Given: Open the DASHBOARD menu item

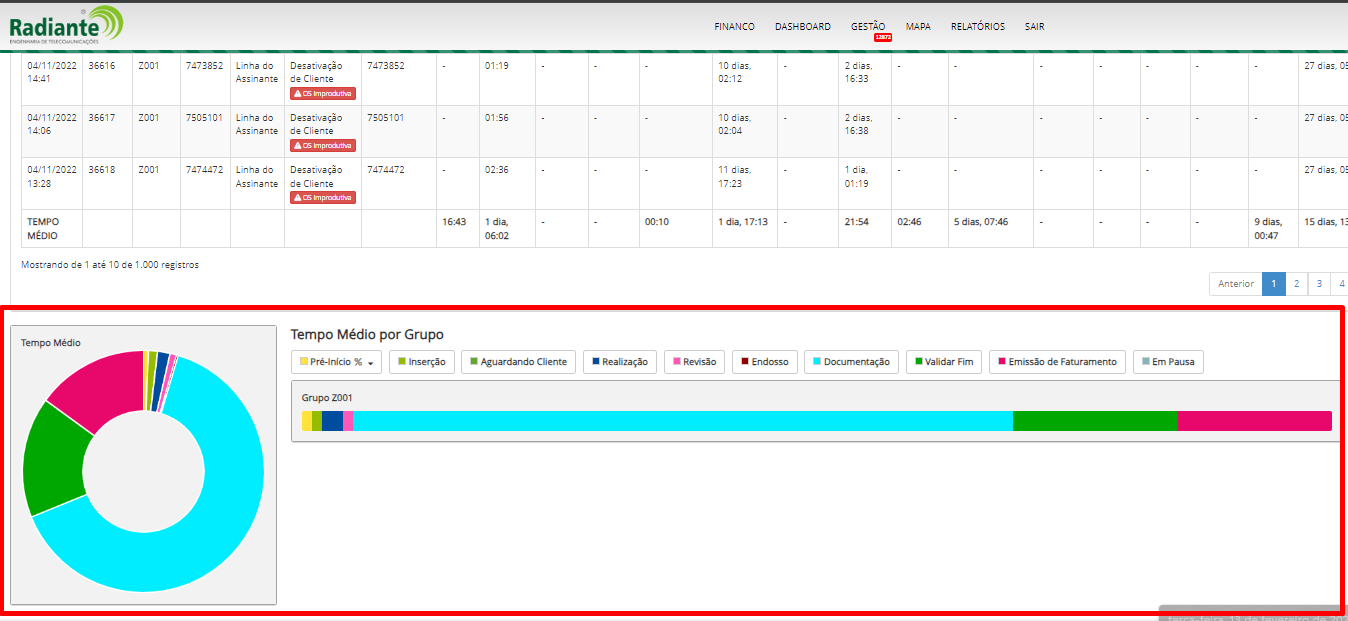Looking at the screenshot, I should [x=802, y=27].
